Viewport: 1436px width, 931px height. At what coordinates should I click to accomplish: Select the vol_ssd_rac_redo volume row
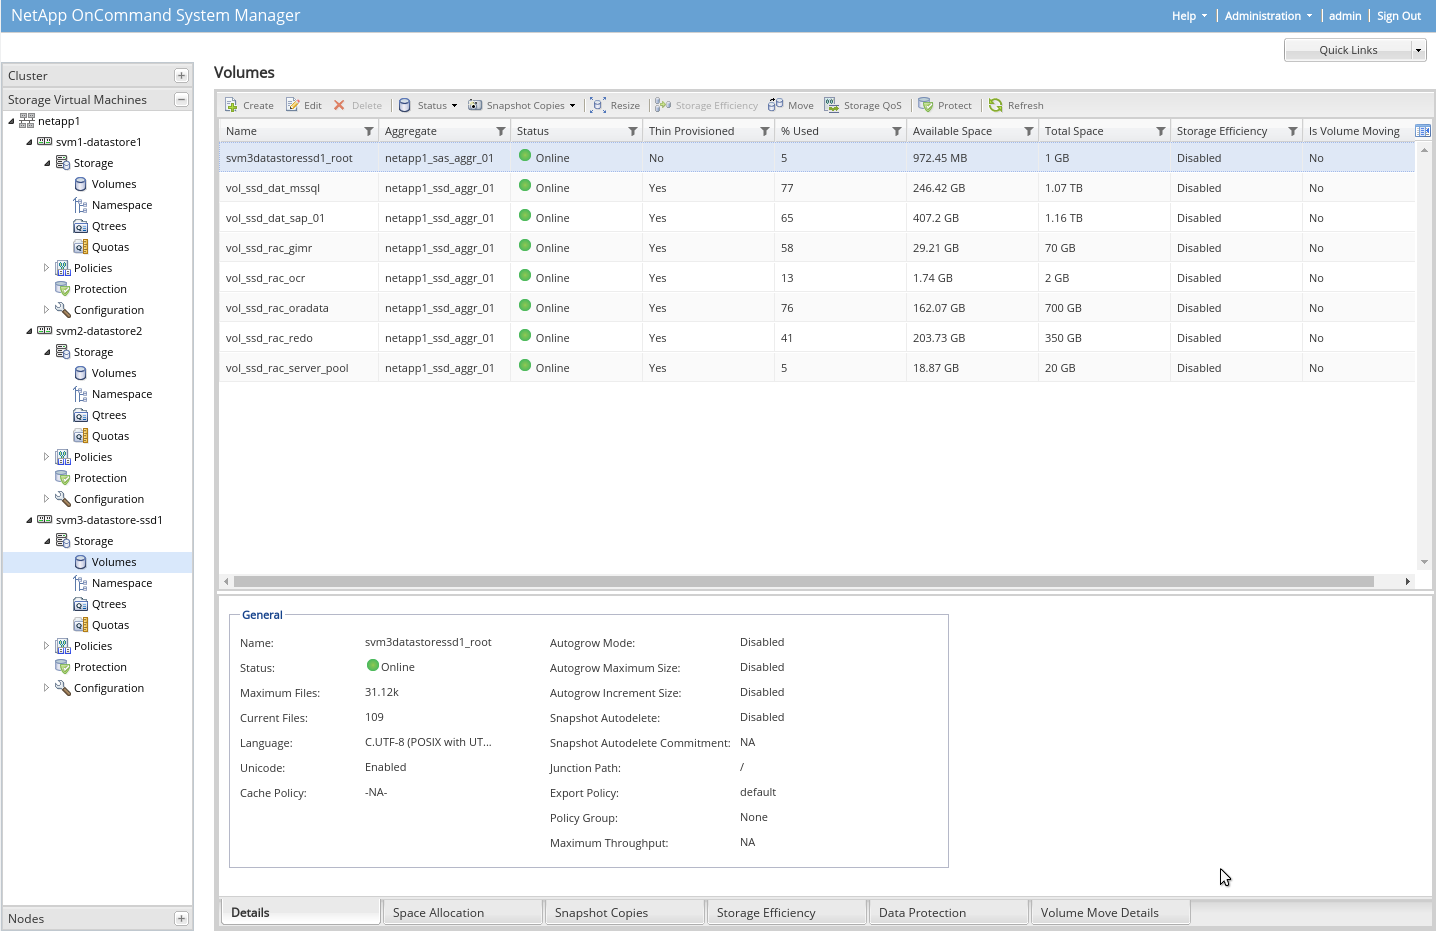click(817, 338)
